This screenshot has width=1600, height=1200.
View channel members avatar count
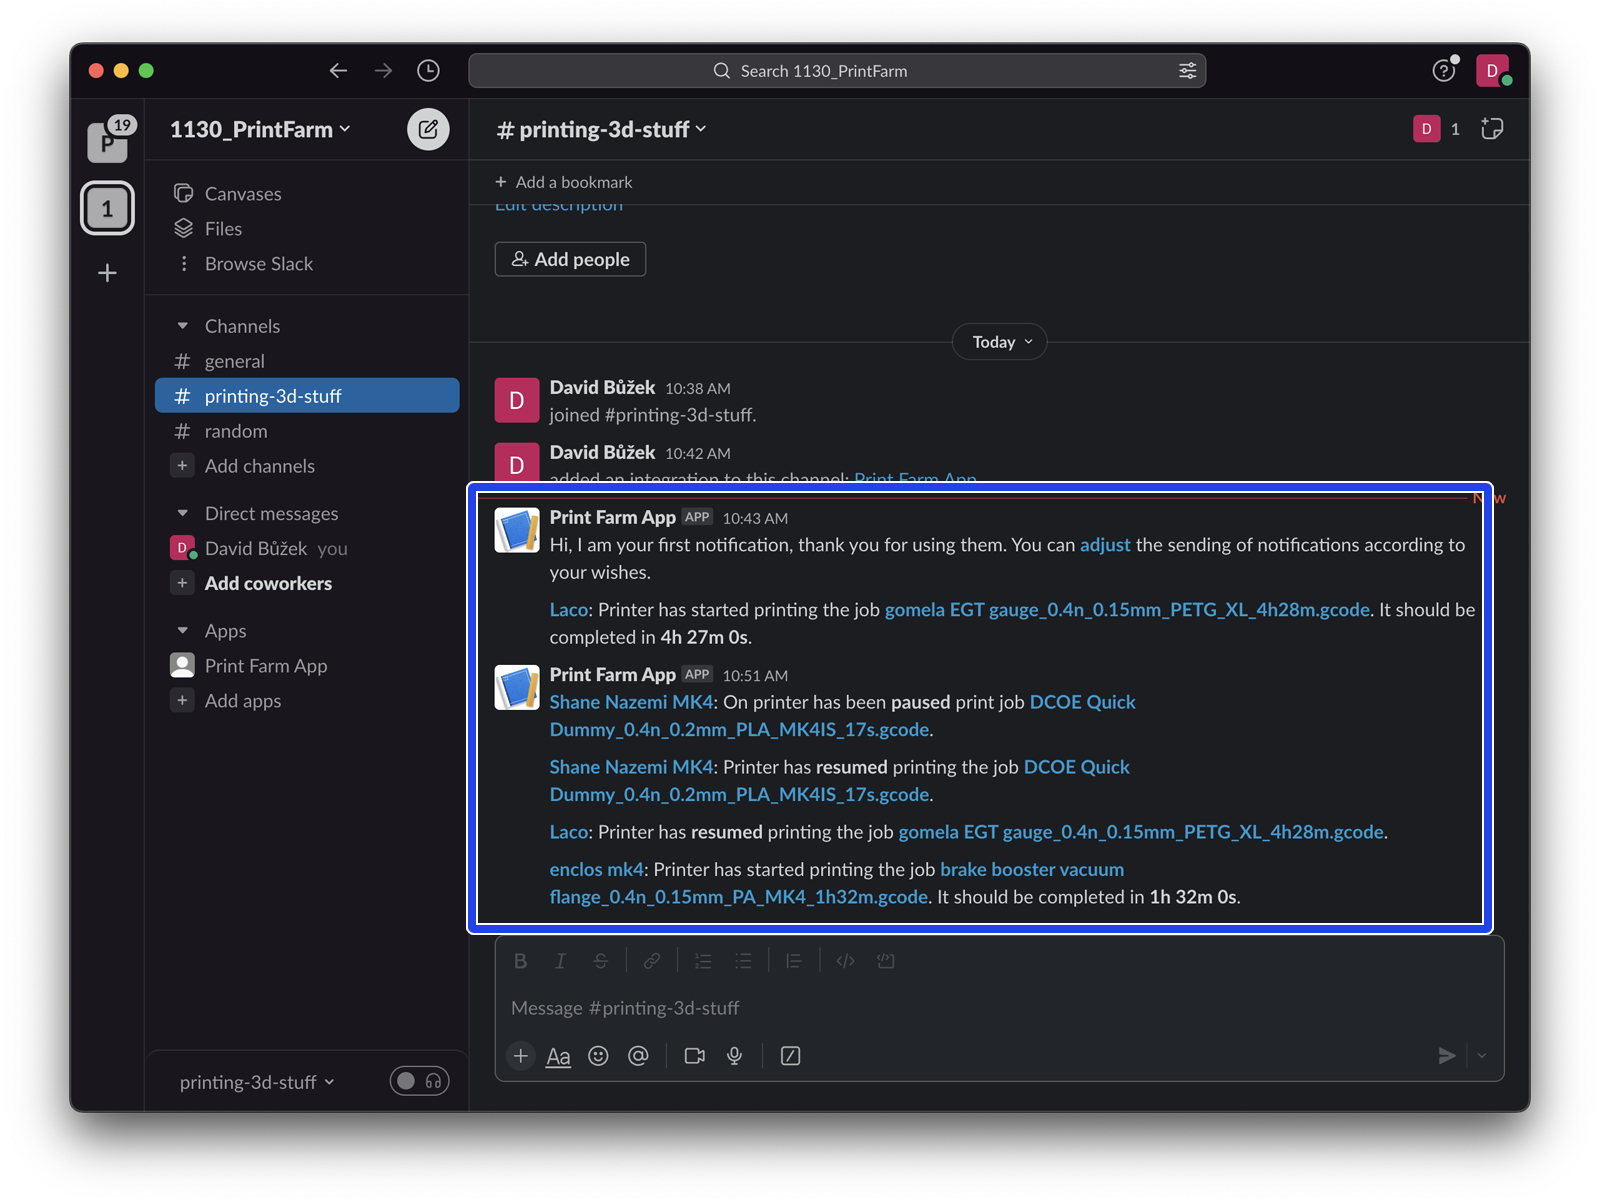tap(1437, 128)
